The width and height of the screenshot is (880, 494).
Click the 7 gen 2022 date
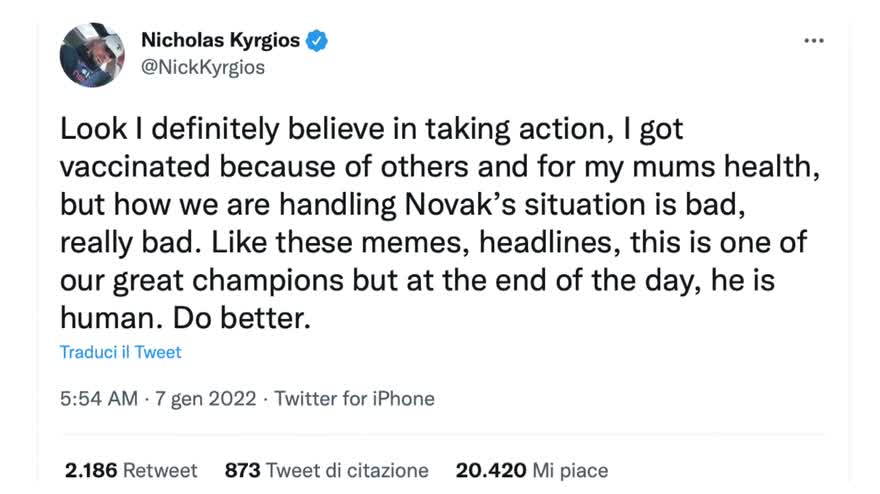coord(205,399)
